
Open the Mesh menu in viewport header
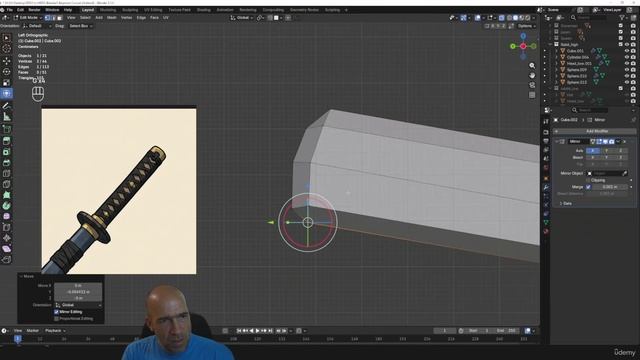pos(111,18)
